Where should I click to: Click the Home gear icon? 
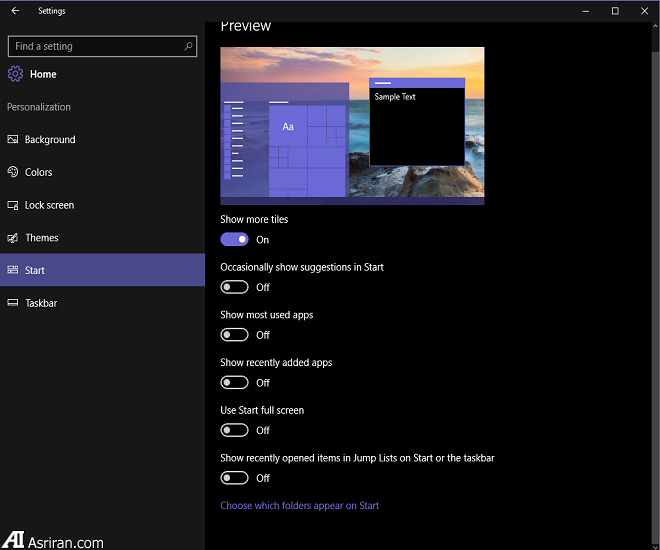[x=15, y=74]
